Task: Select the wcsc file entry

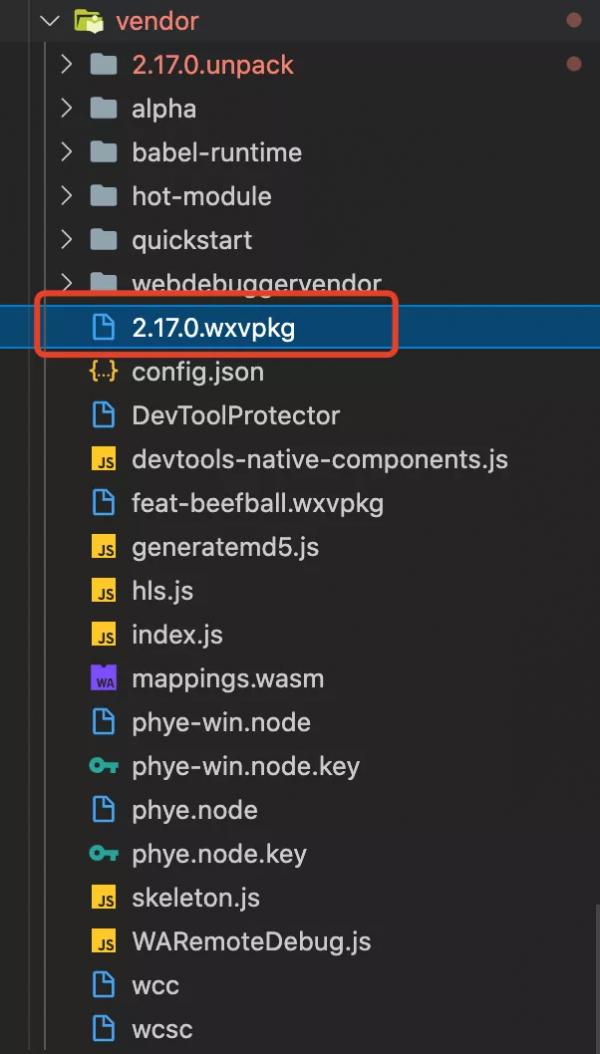Action: pos(162,1029)
